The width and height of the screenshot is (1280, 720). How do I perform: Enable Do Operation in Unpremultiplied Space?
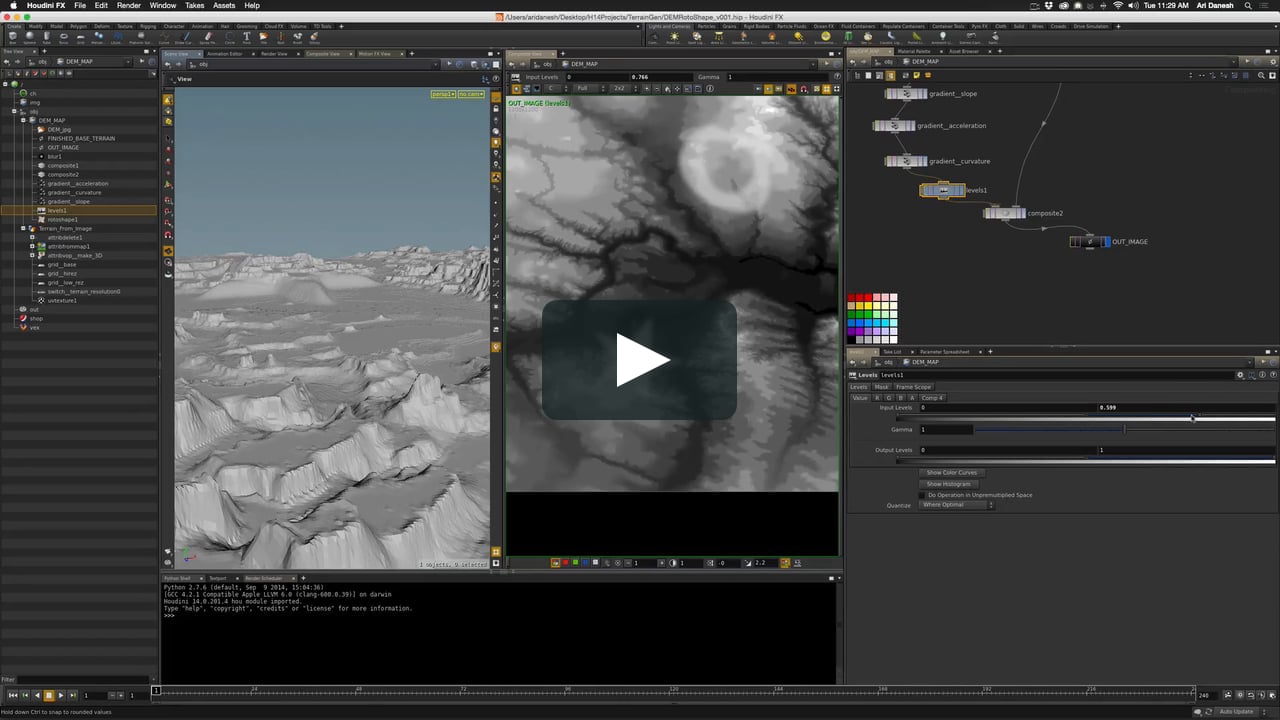[922, 495]
